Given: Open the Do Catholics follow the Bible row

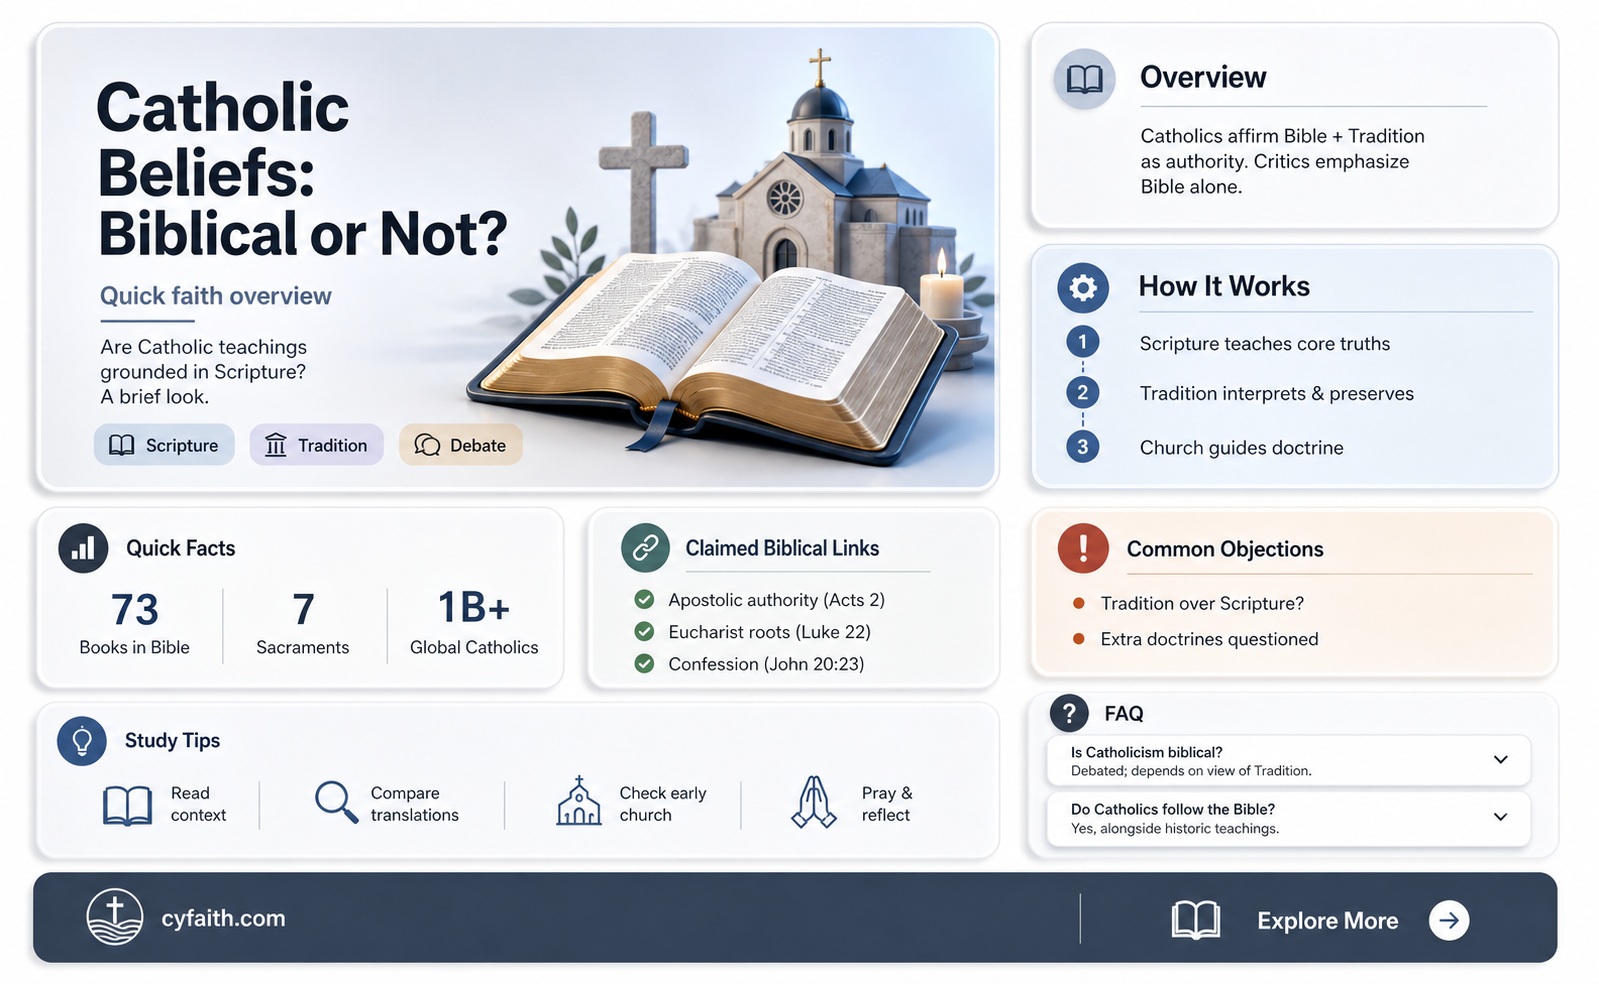Looking at the screenshot, I should click(x=1289, y=819).
